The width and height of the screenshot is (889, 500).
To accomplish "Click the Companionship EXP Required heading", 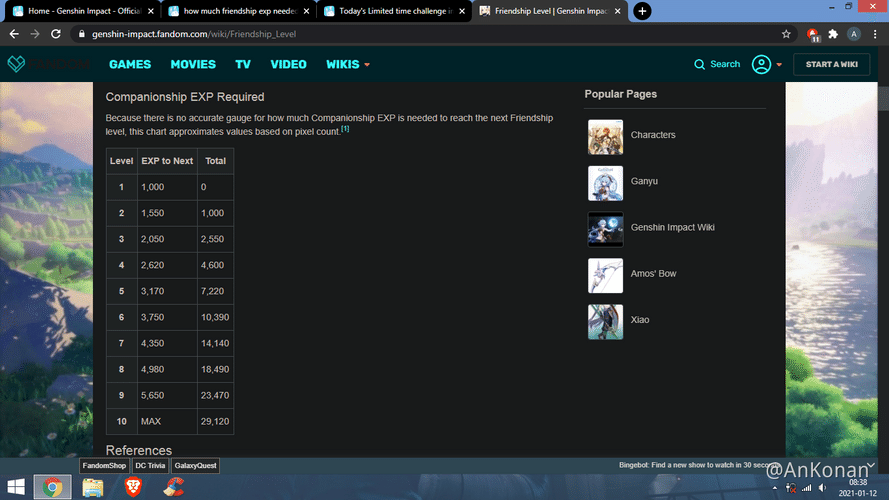I will coord(185,97).
